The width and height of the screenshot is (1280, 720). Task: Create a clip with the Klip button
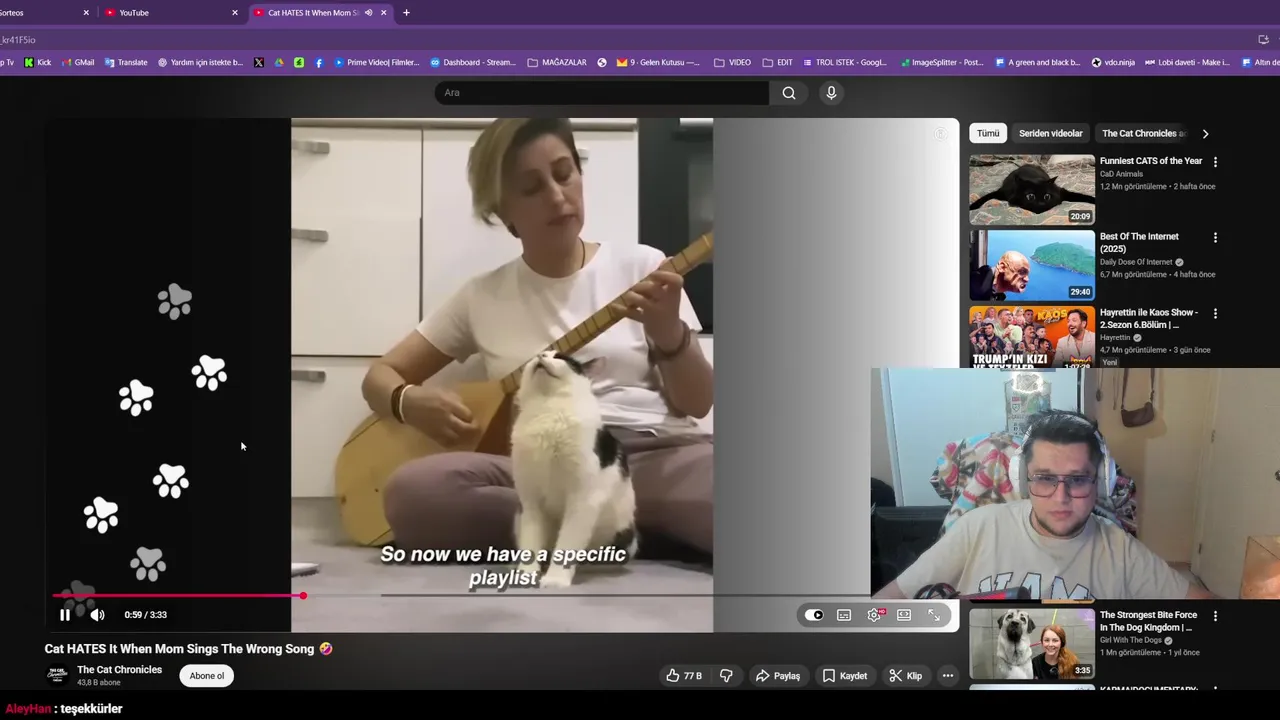(906, 676)
